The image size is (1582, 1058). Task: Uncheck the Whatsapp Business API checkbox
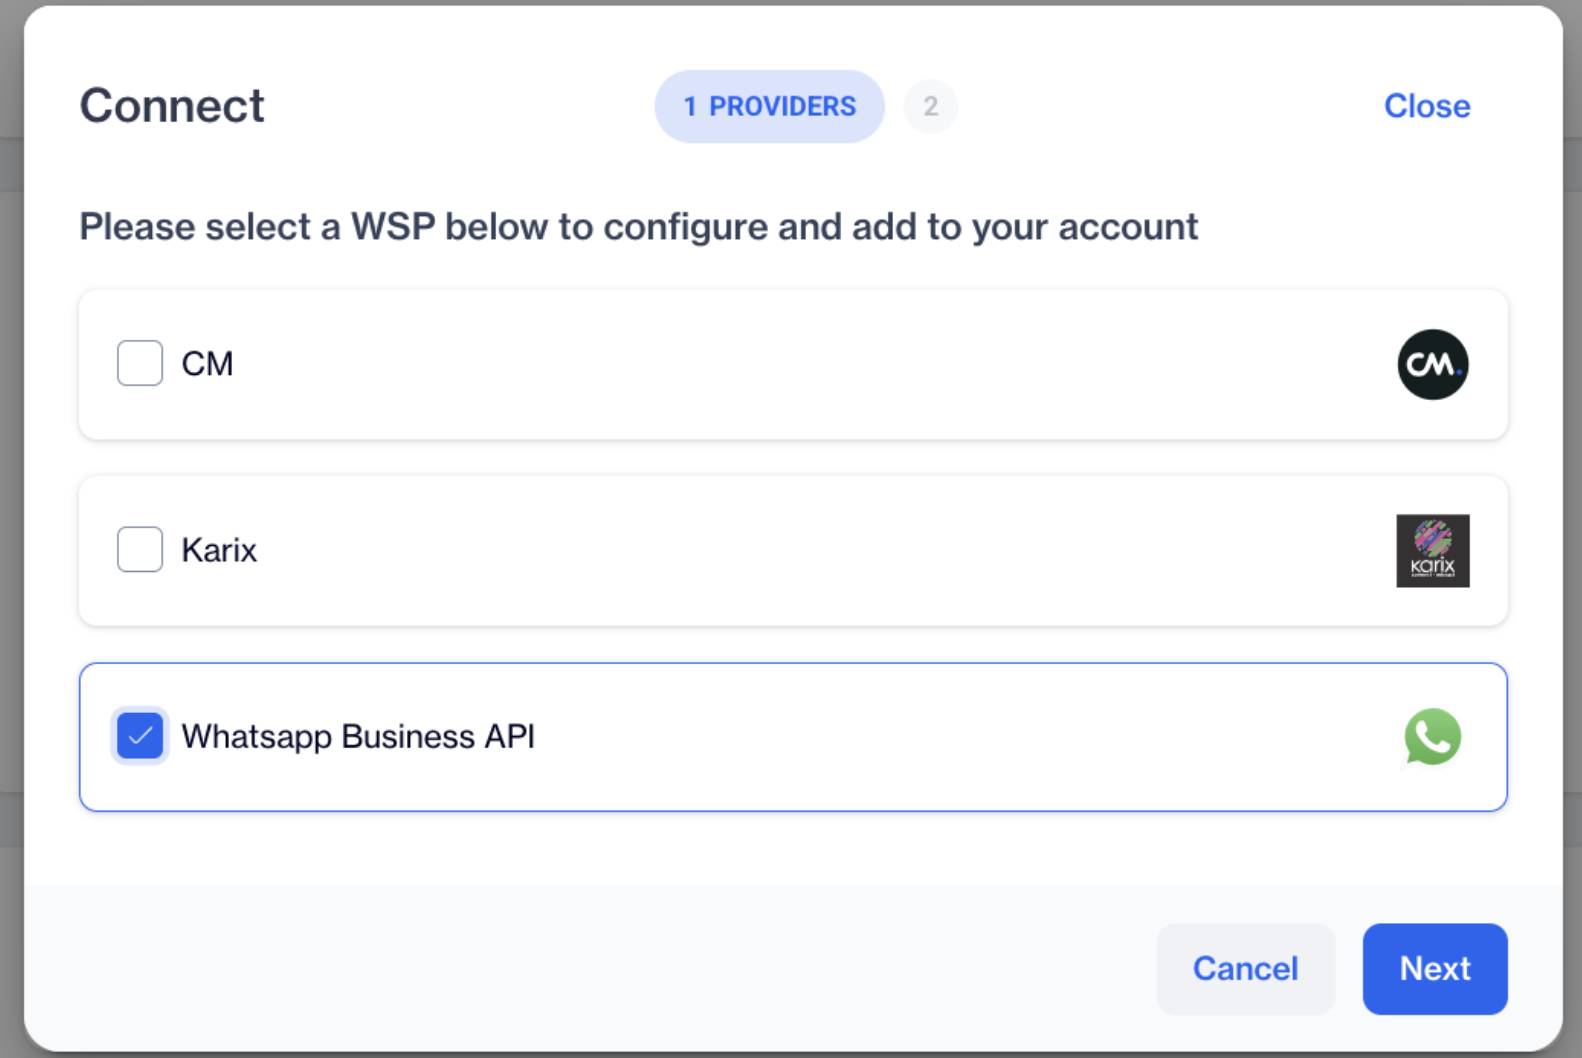click(x=140, y=736)
